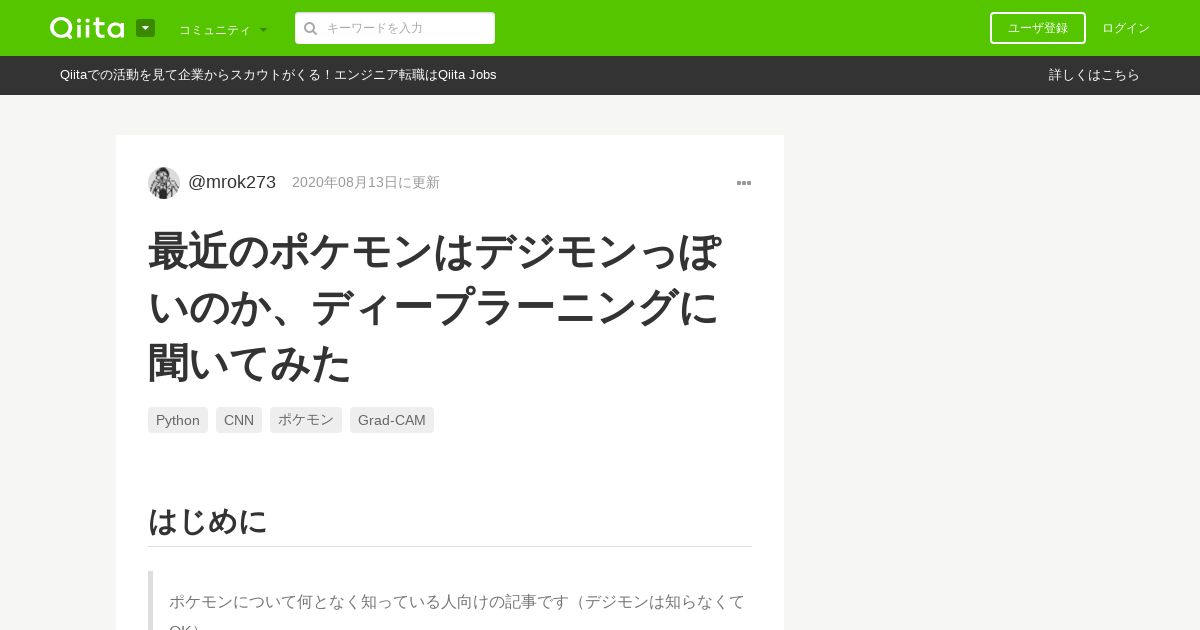The height and width of the screenshot is (630, 1200).
Task: Open the ログイン link
Action: click(x=1126, y=28)
